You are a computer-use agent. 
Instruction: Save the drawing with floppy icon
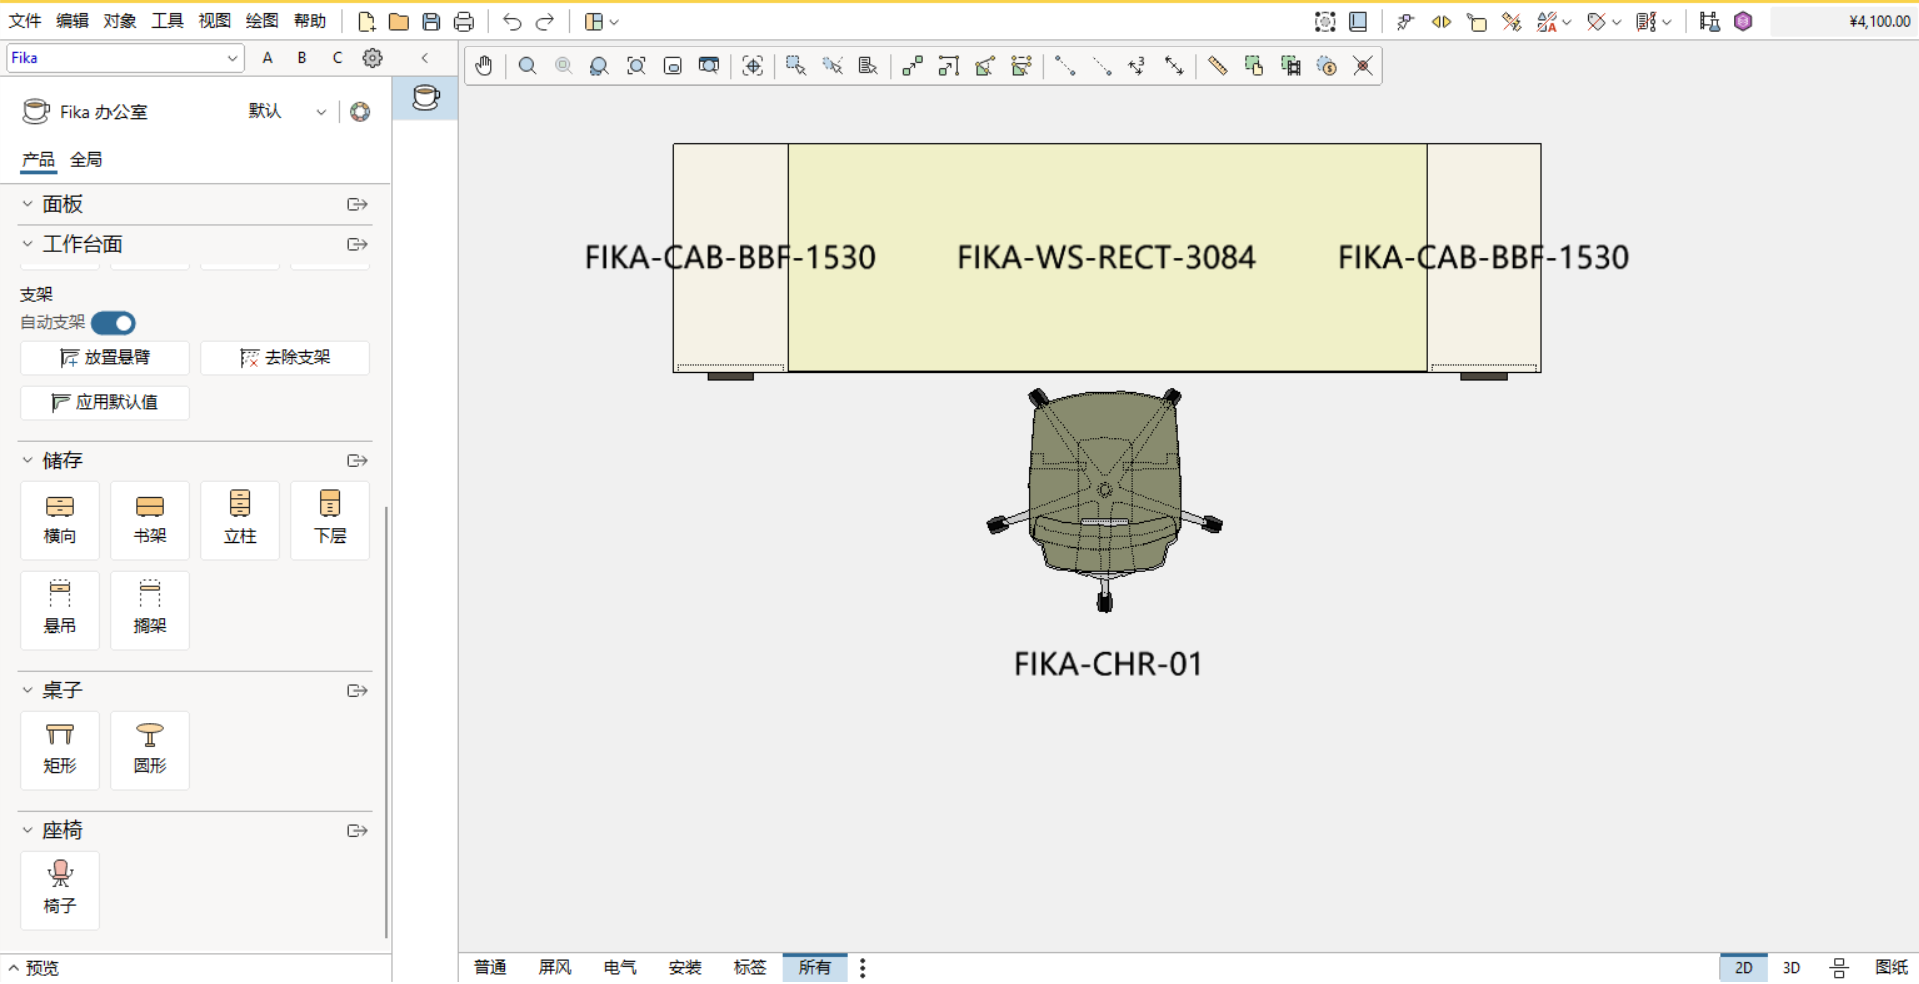(x=431, y=21)
